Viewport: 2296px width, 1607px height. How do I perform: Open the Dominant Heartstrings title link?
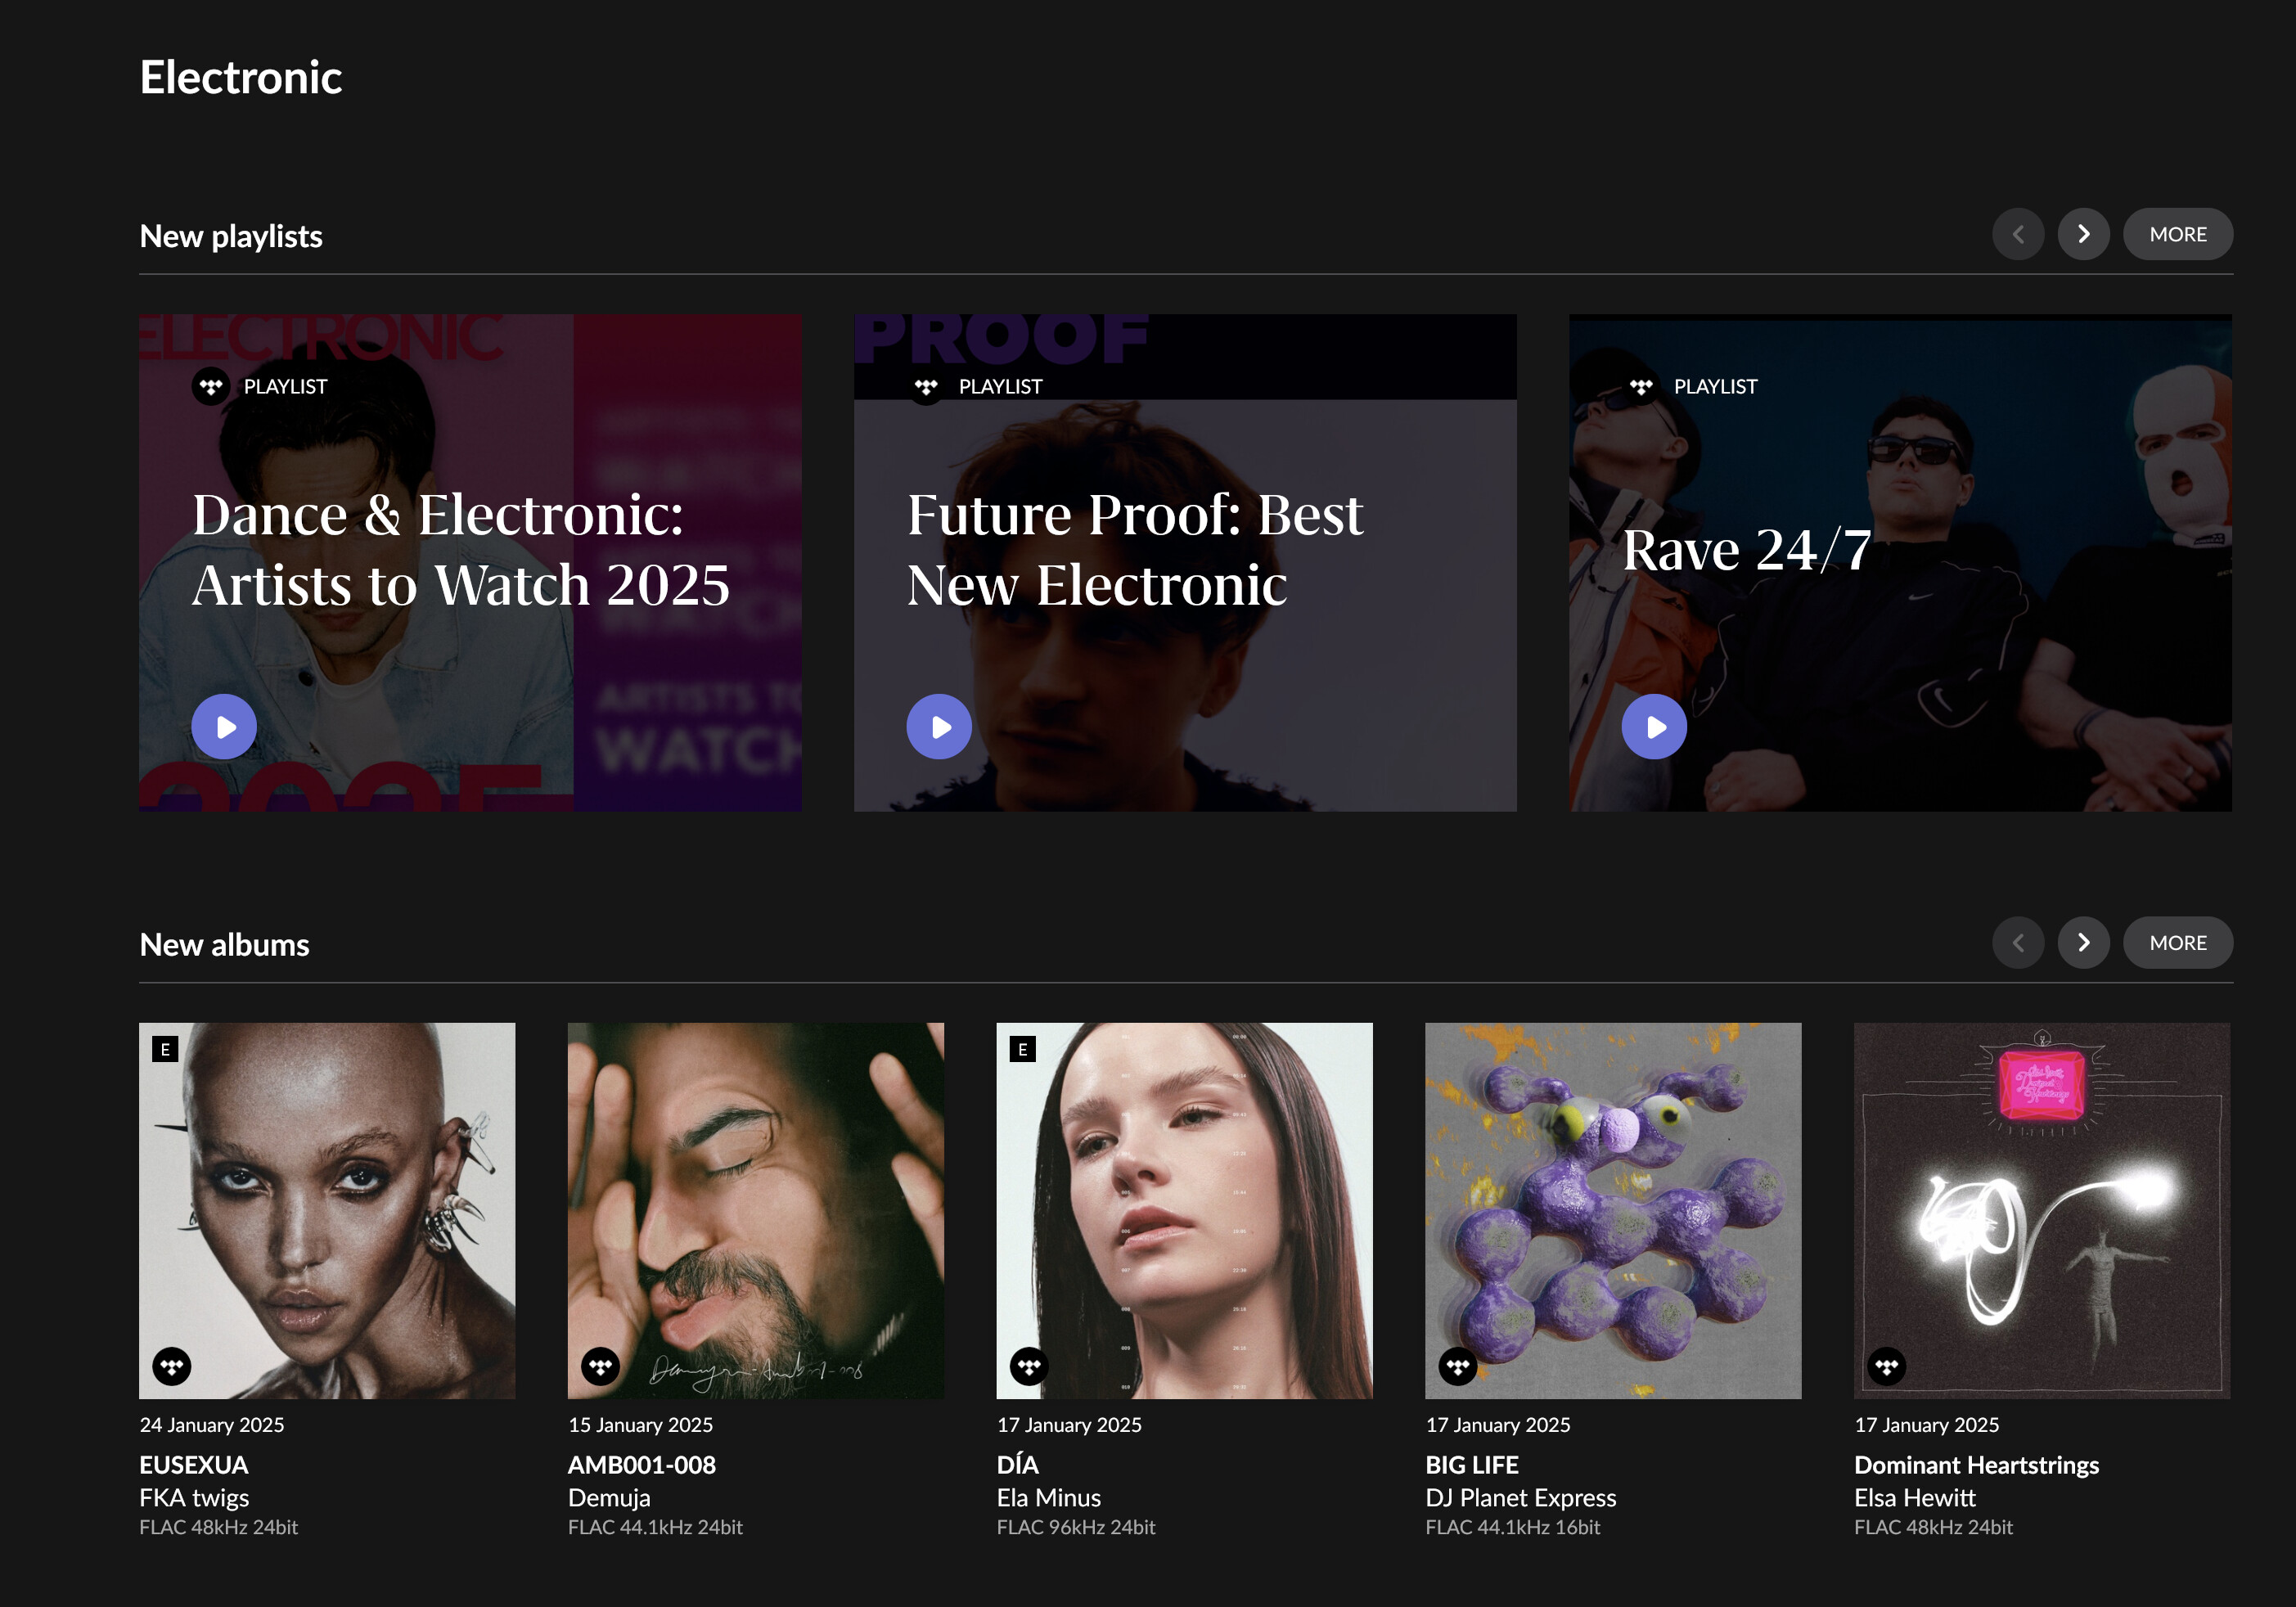point(1976,1465)
